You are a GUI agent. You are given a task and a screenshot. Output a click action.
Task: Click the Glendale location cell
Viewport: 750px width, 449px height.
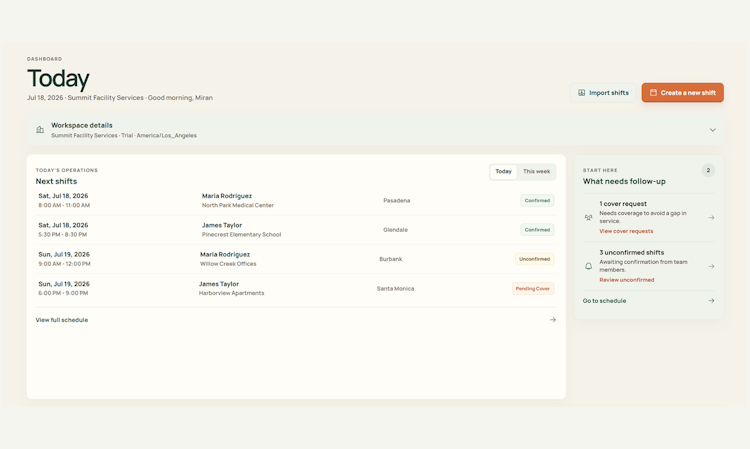395,230
